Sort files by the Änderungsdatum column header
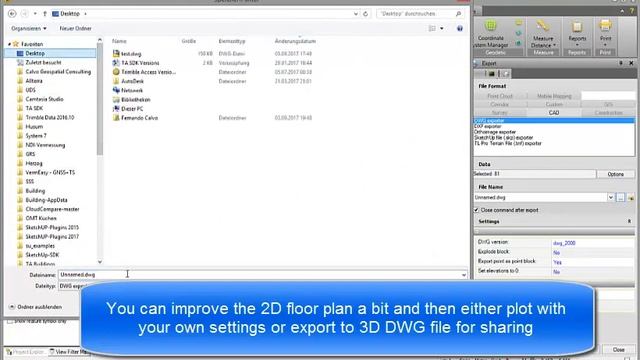This screenshot has width=640, height=360. pyautogui.click(x=295, y=41)
